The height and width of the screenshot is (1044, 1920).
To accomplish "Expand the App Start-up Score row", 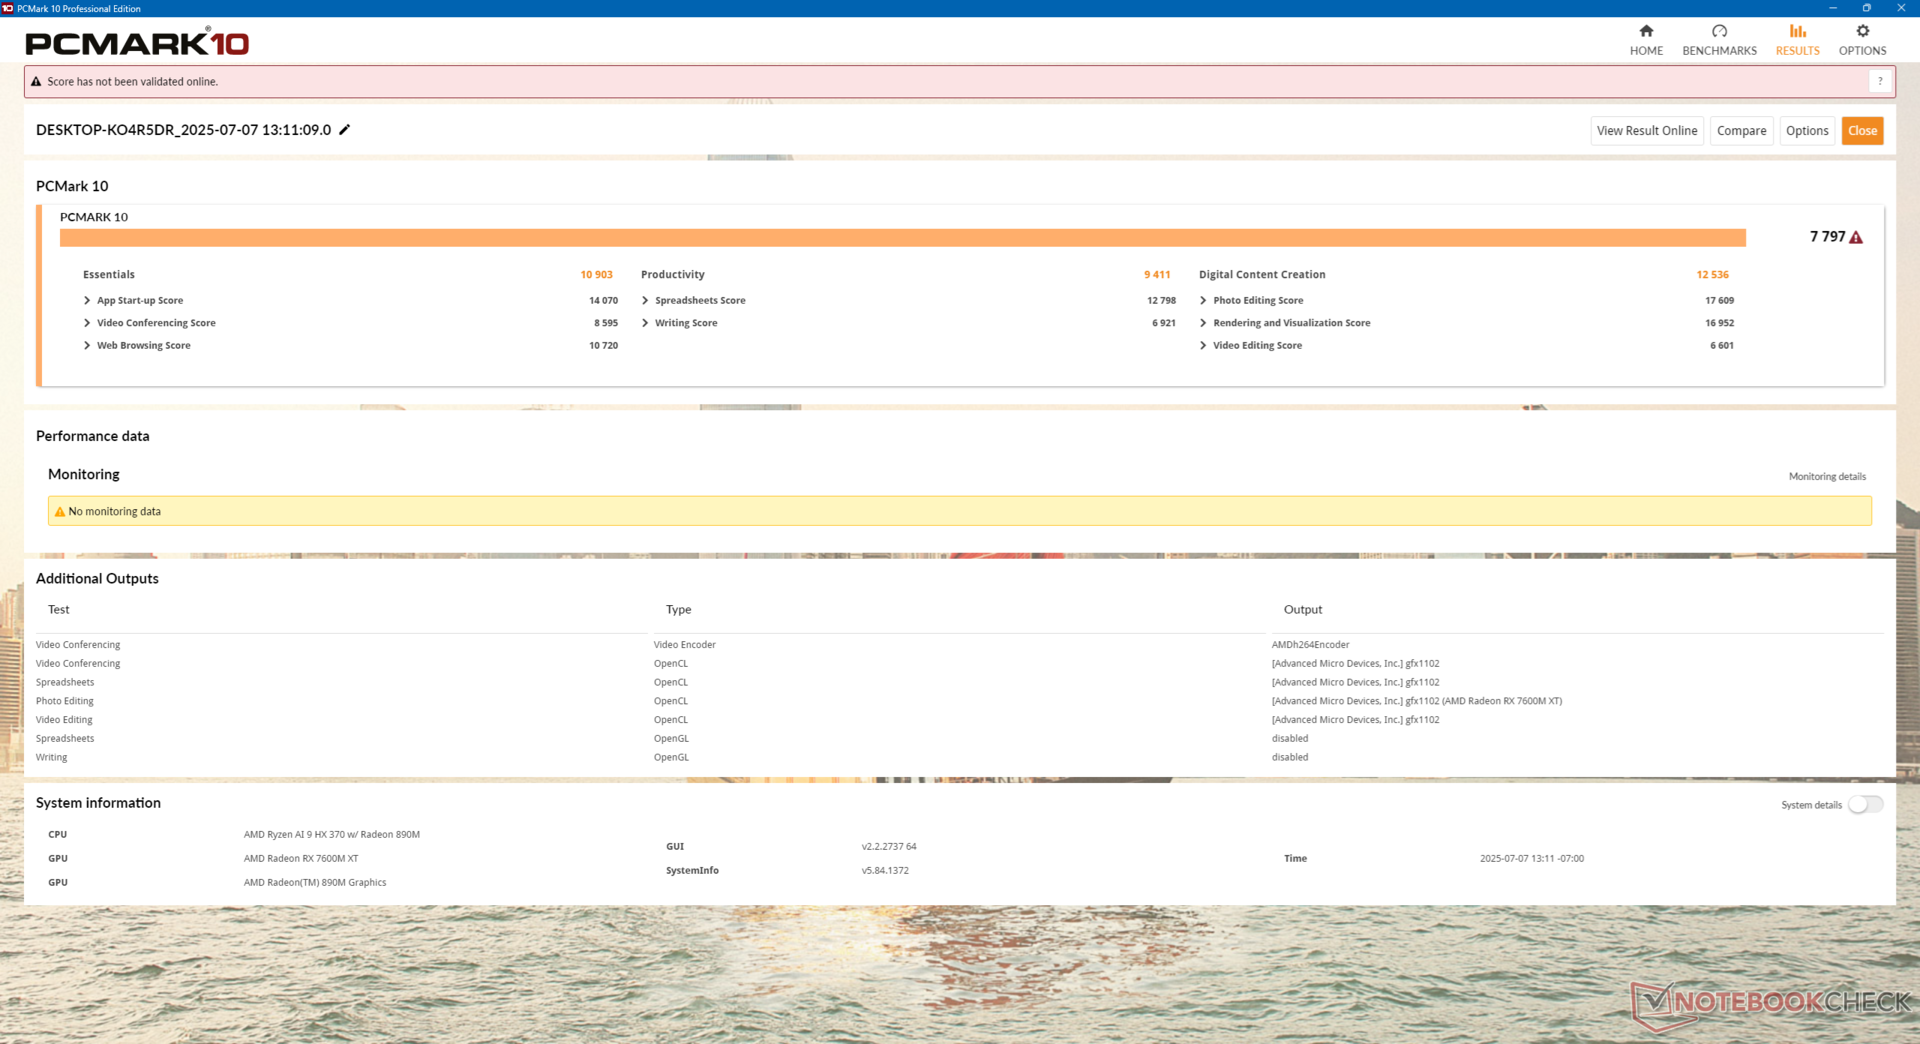I will tap(88, 301).
